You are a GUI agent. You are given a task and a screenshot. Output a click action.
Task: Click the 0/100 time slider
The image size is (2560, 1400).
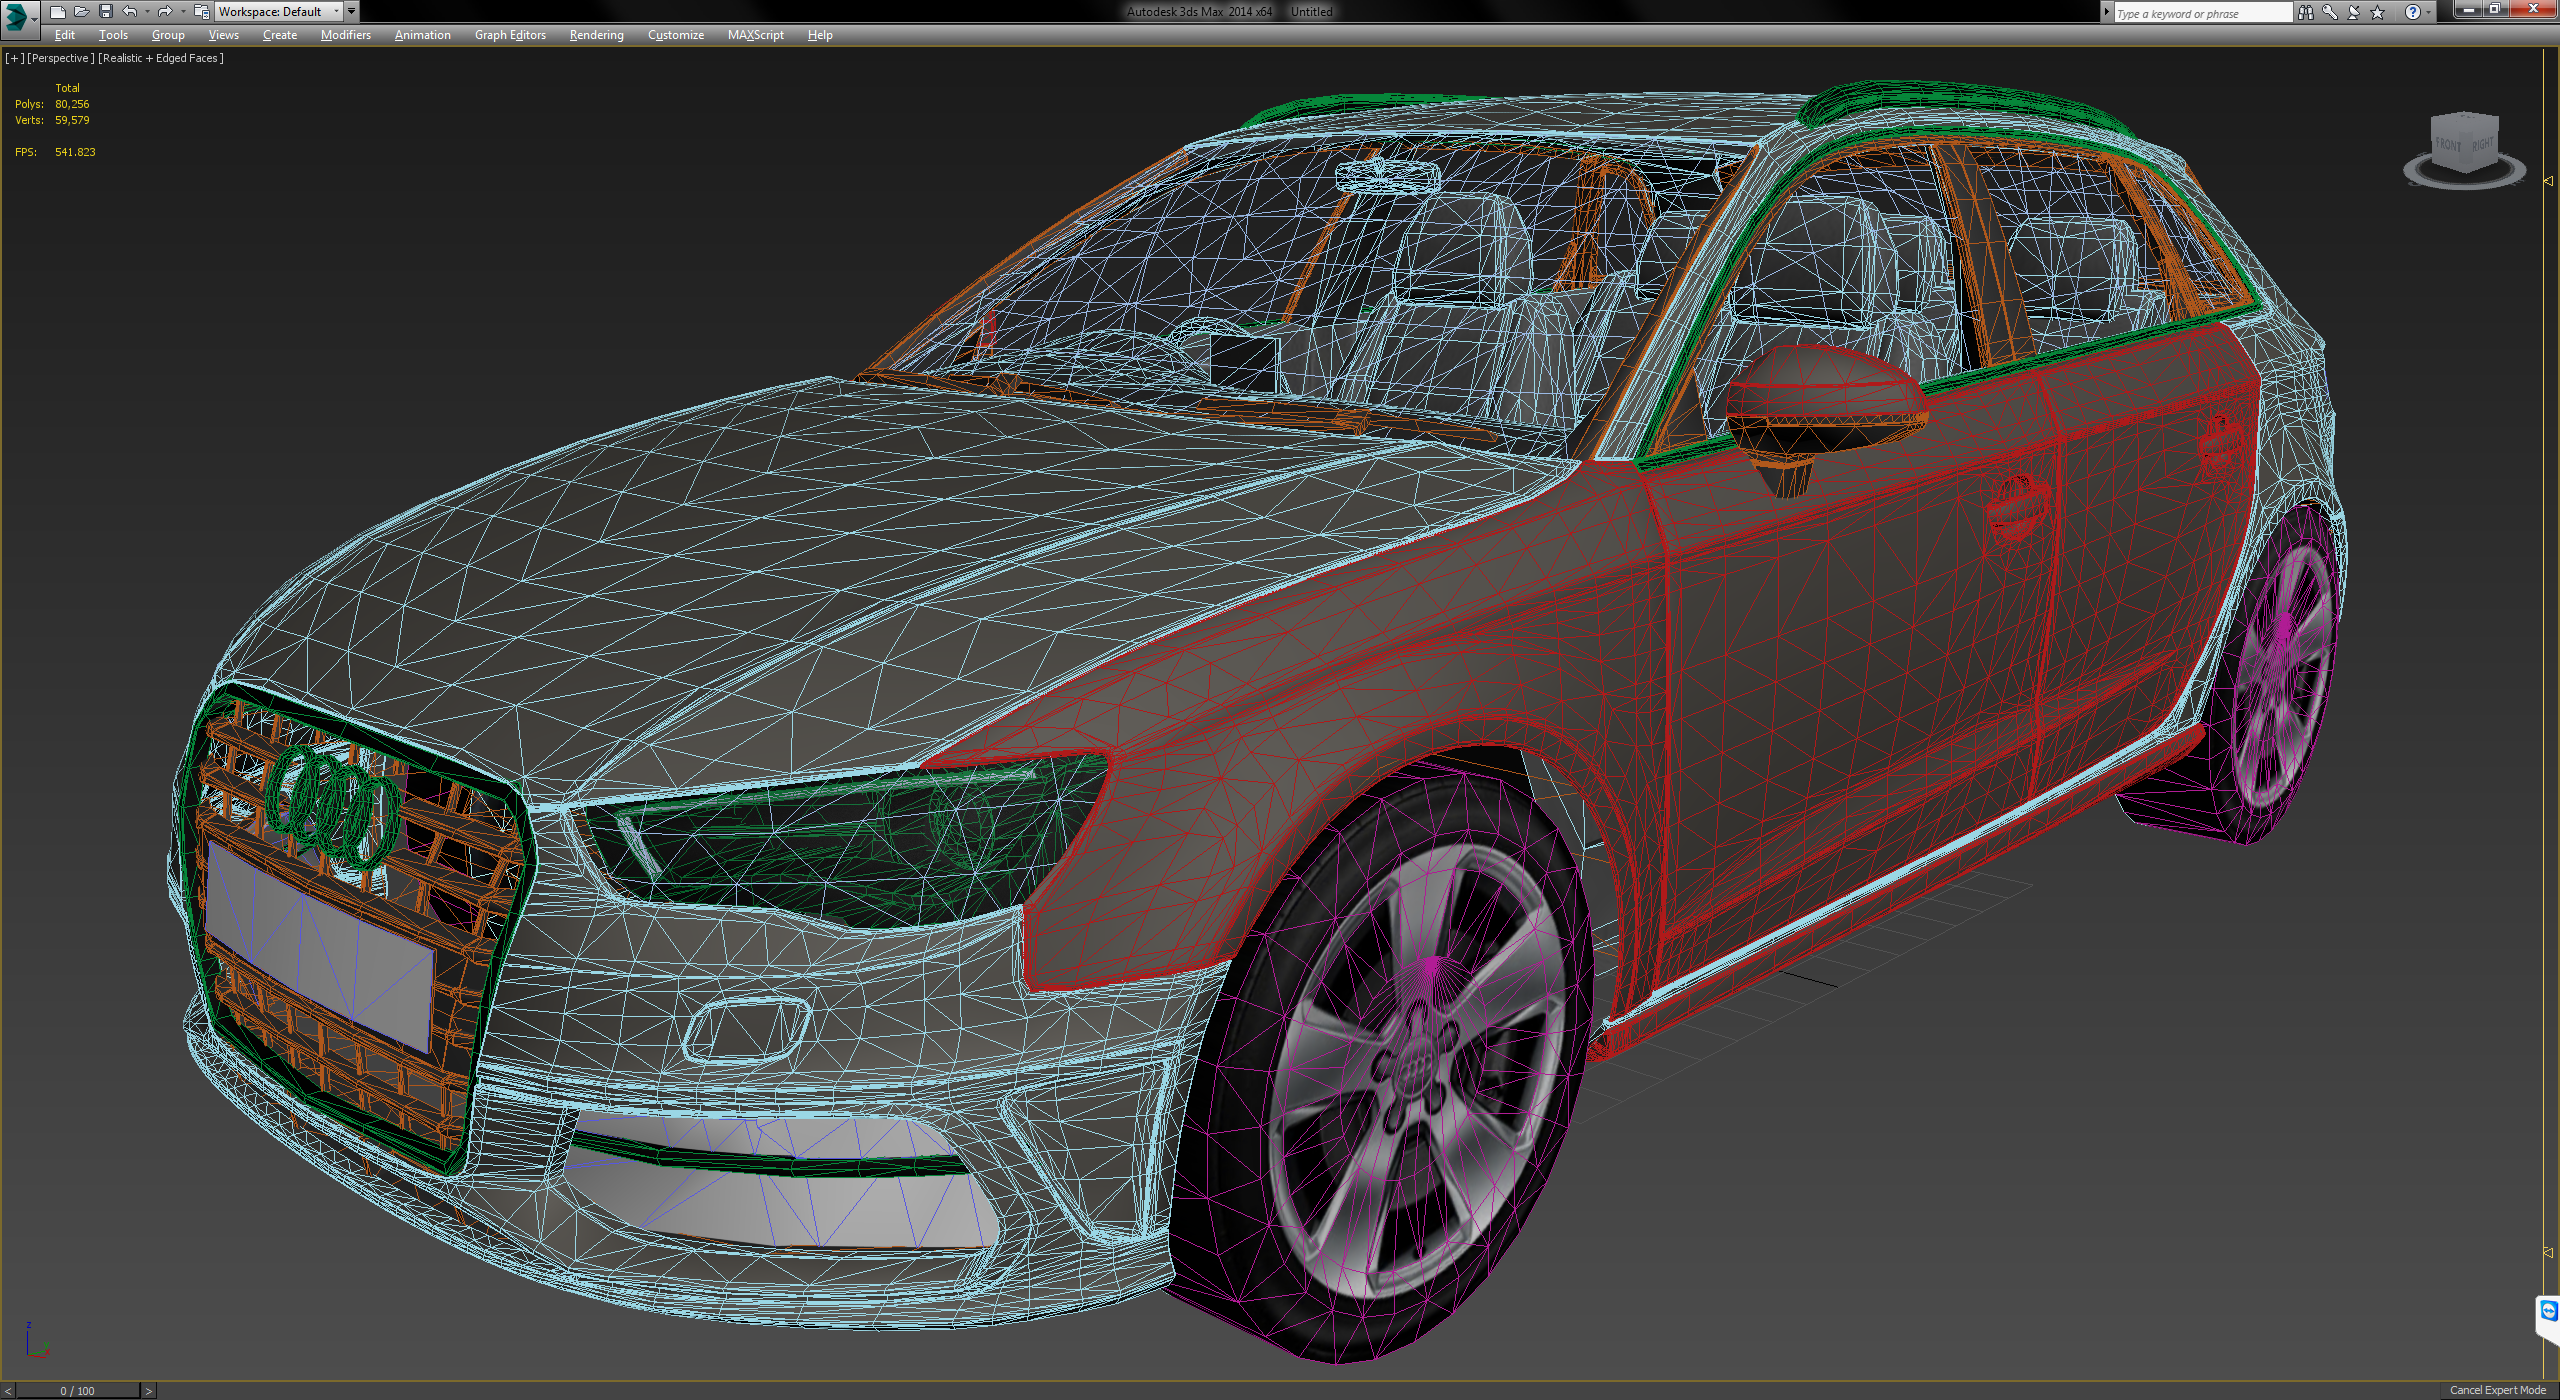[75, 1390]
